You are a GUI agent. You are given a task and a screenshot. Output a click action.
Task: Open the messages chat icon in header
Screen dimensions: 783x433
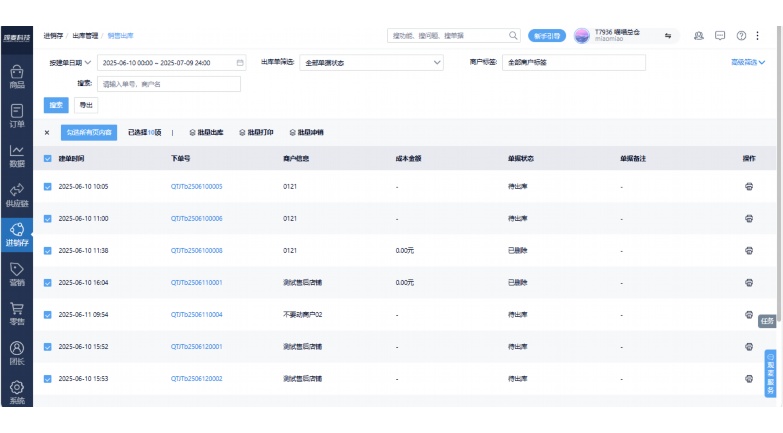[x=720, y=35]
